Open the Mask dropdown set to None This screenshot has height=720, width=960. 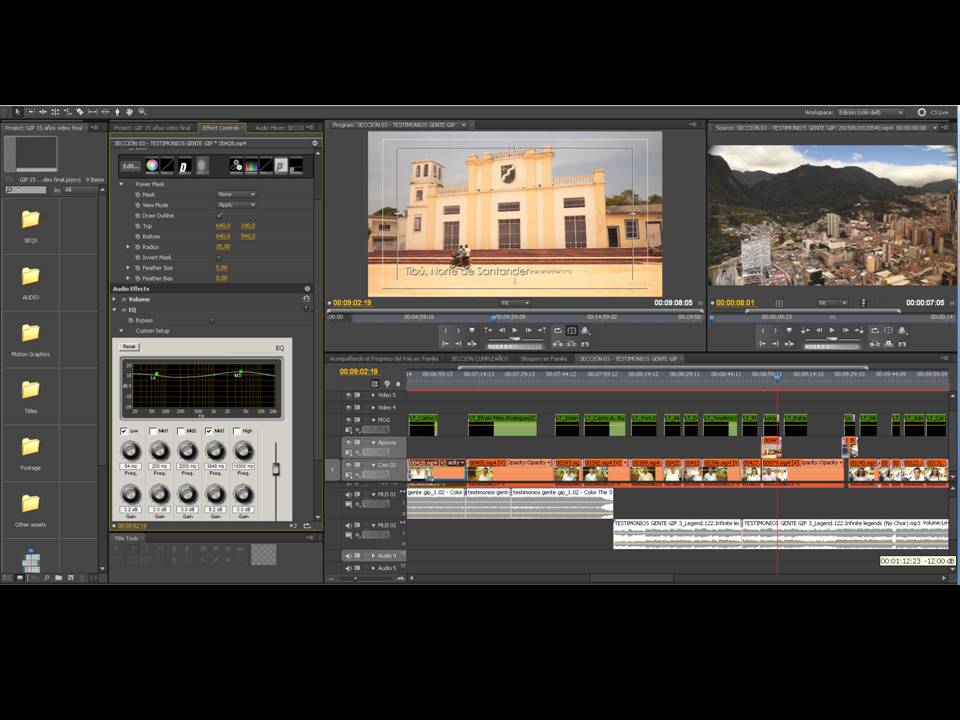[236, 194]
